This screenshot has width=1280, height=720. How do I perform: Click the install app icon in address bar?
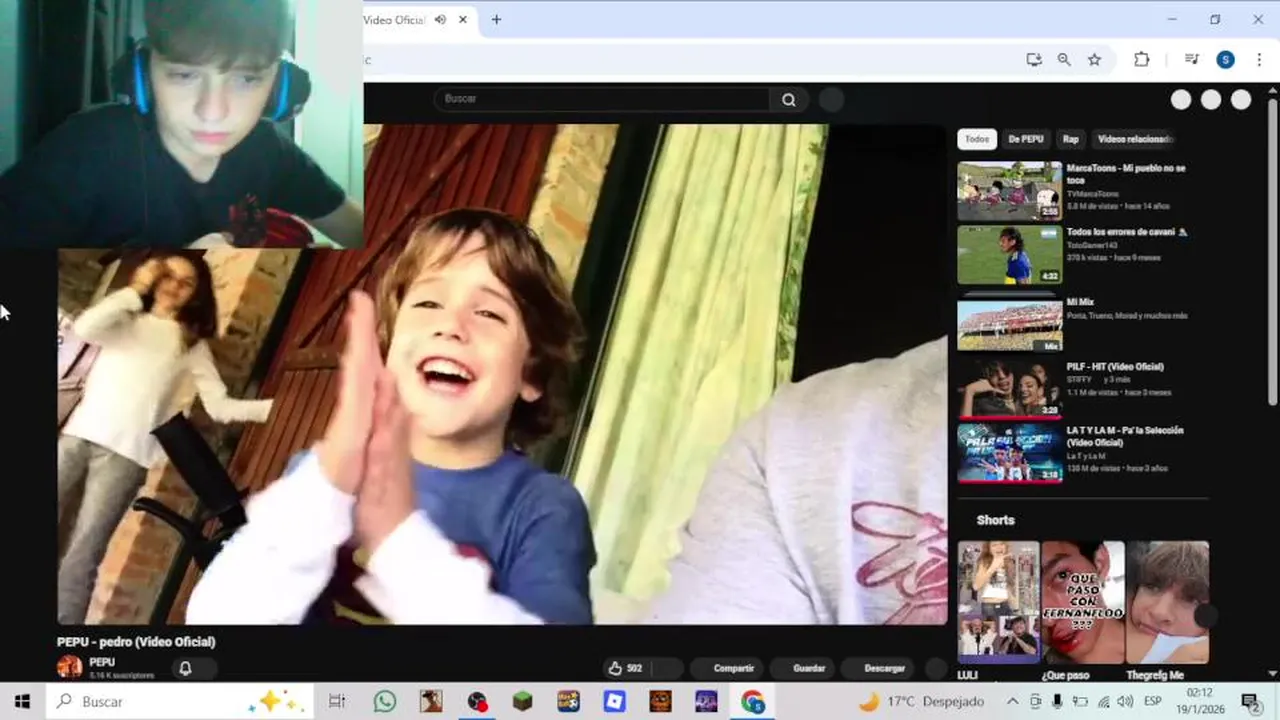coord(1034,60)
